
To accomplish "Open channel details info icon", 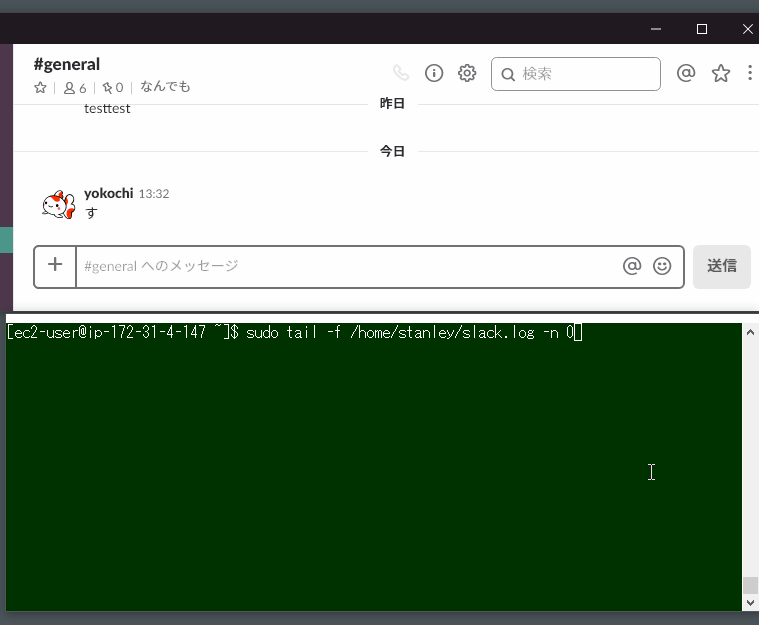I will pos(434,73).
